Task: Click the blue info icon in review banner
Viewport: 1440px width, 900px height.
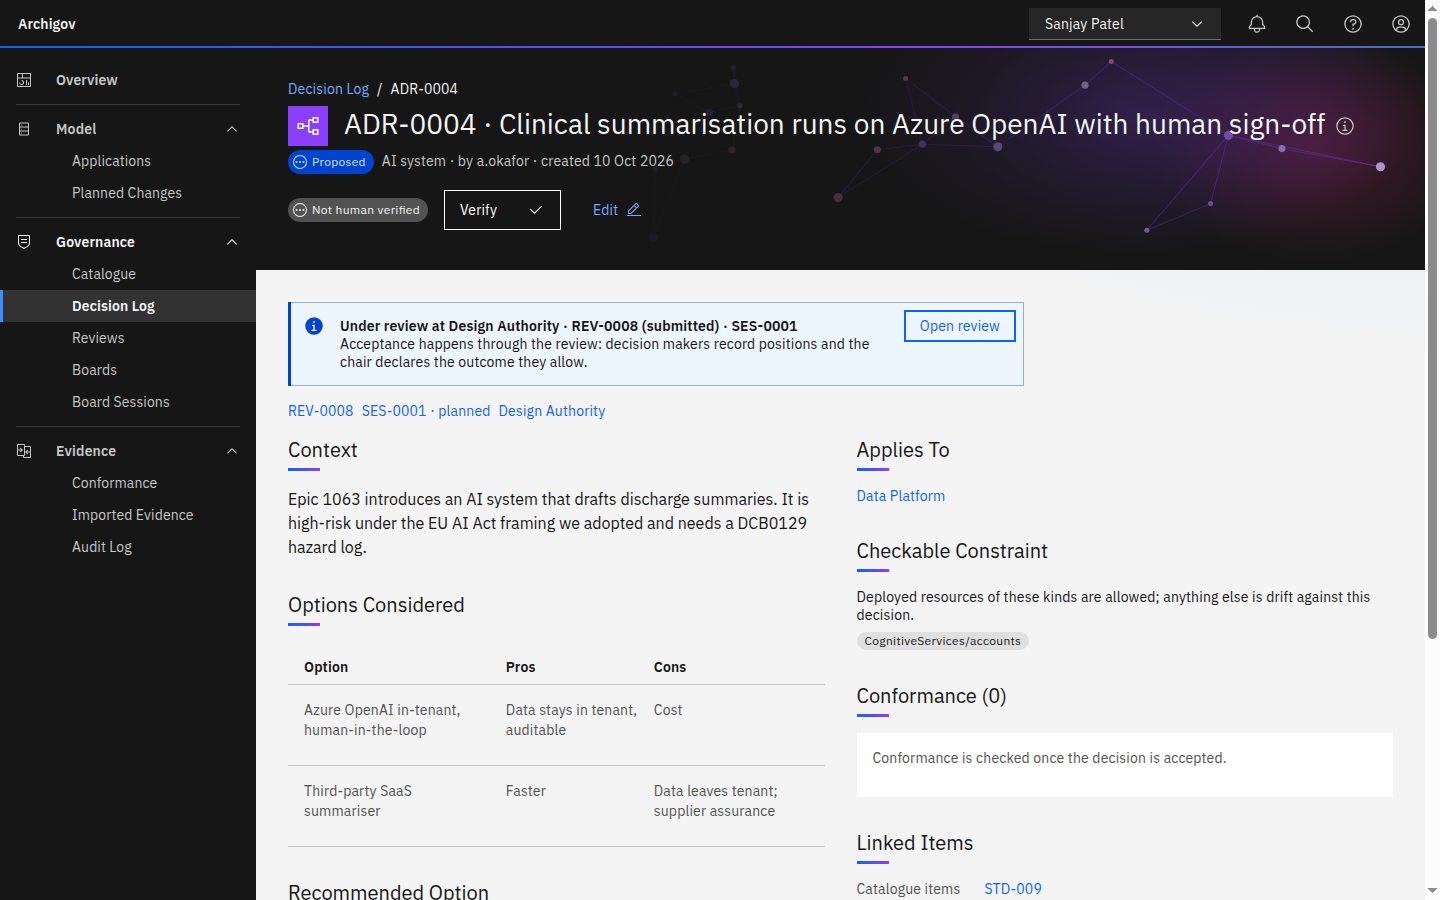Action: tap(314, 326)
